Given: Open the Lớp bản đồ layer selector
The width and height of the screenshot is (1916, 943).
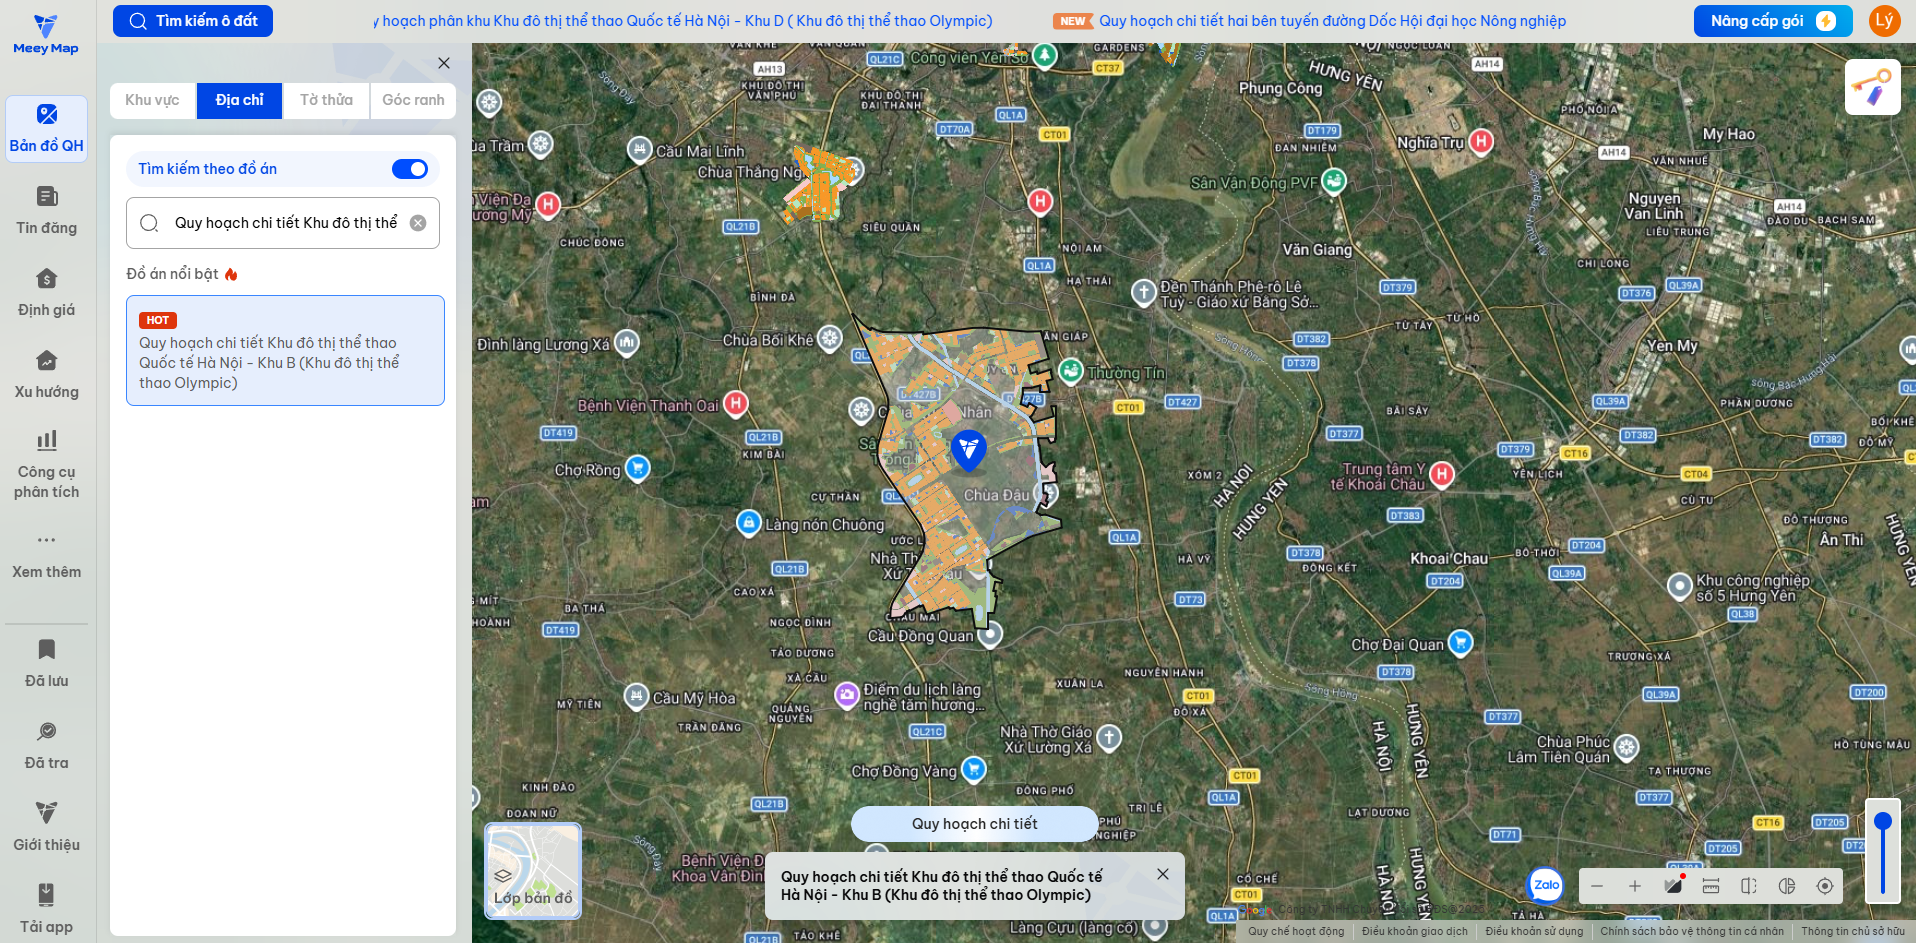Looking at the screenshot, I should (533, 871).
